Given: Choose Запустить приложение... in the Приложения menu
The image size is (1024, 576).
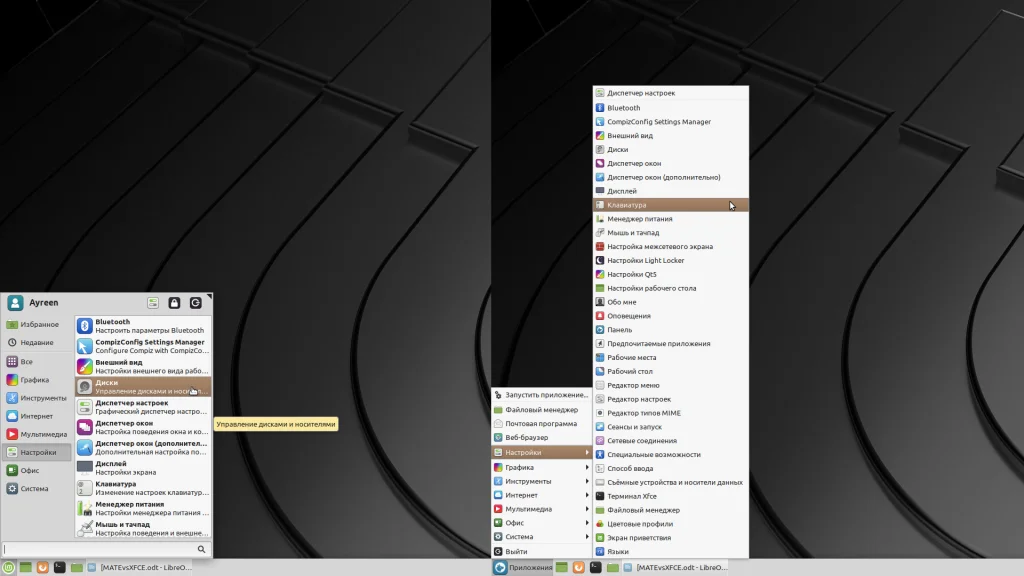Looking at the screenshot, I should pos(541,395).
